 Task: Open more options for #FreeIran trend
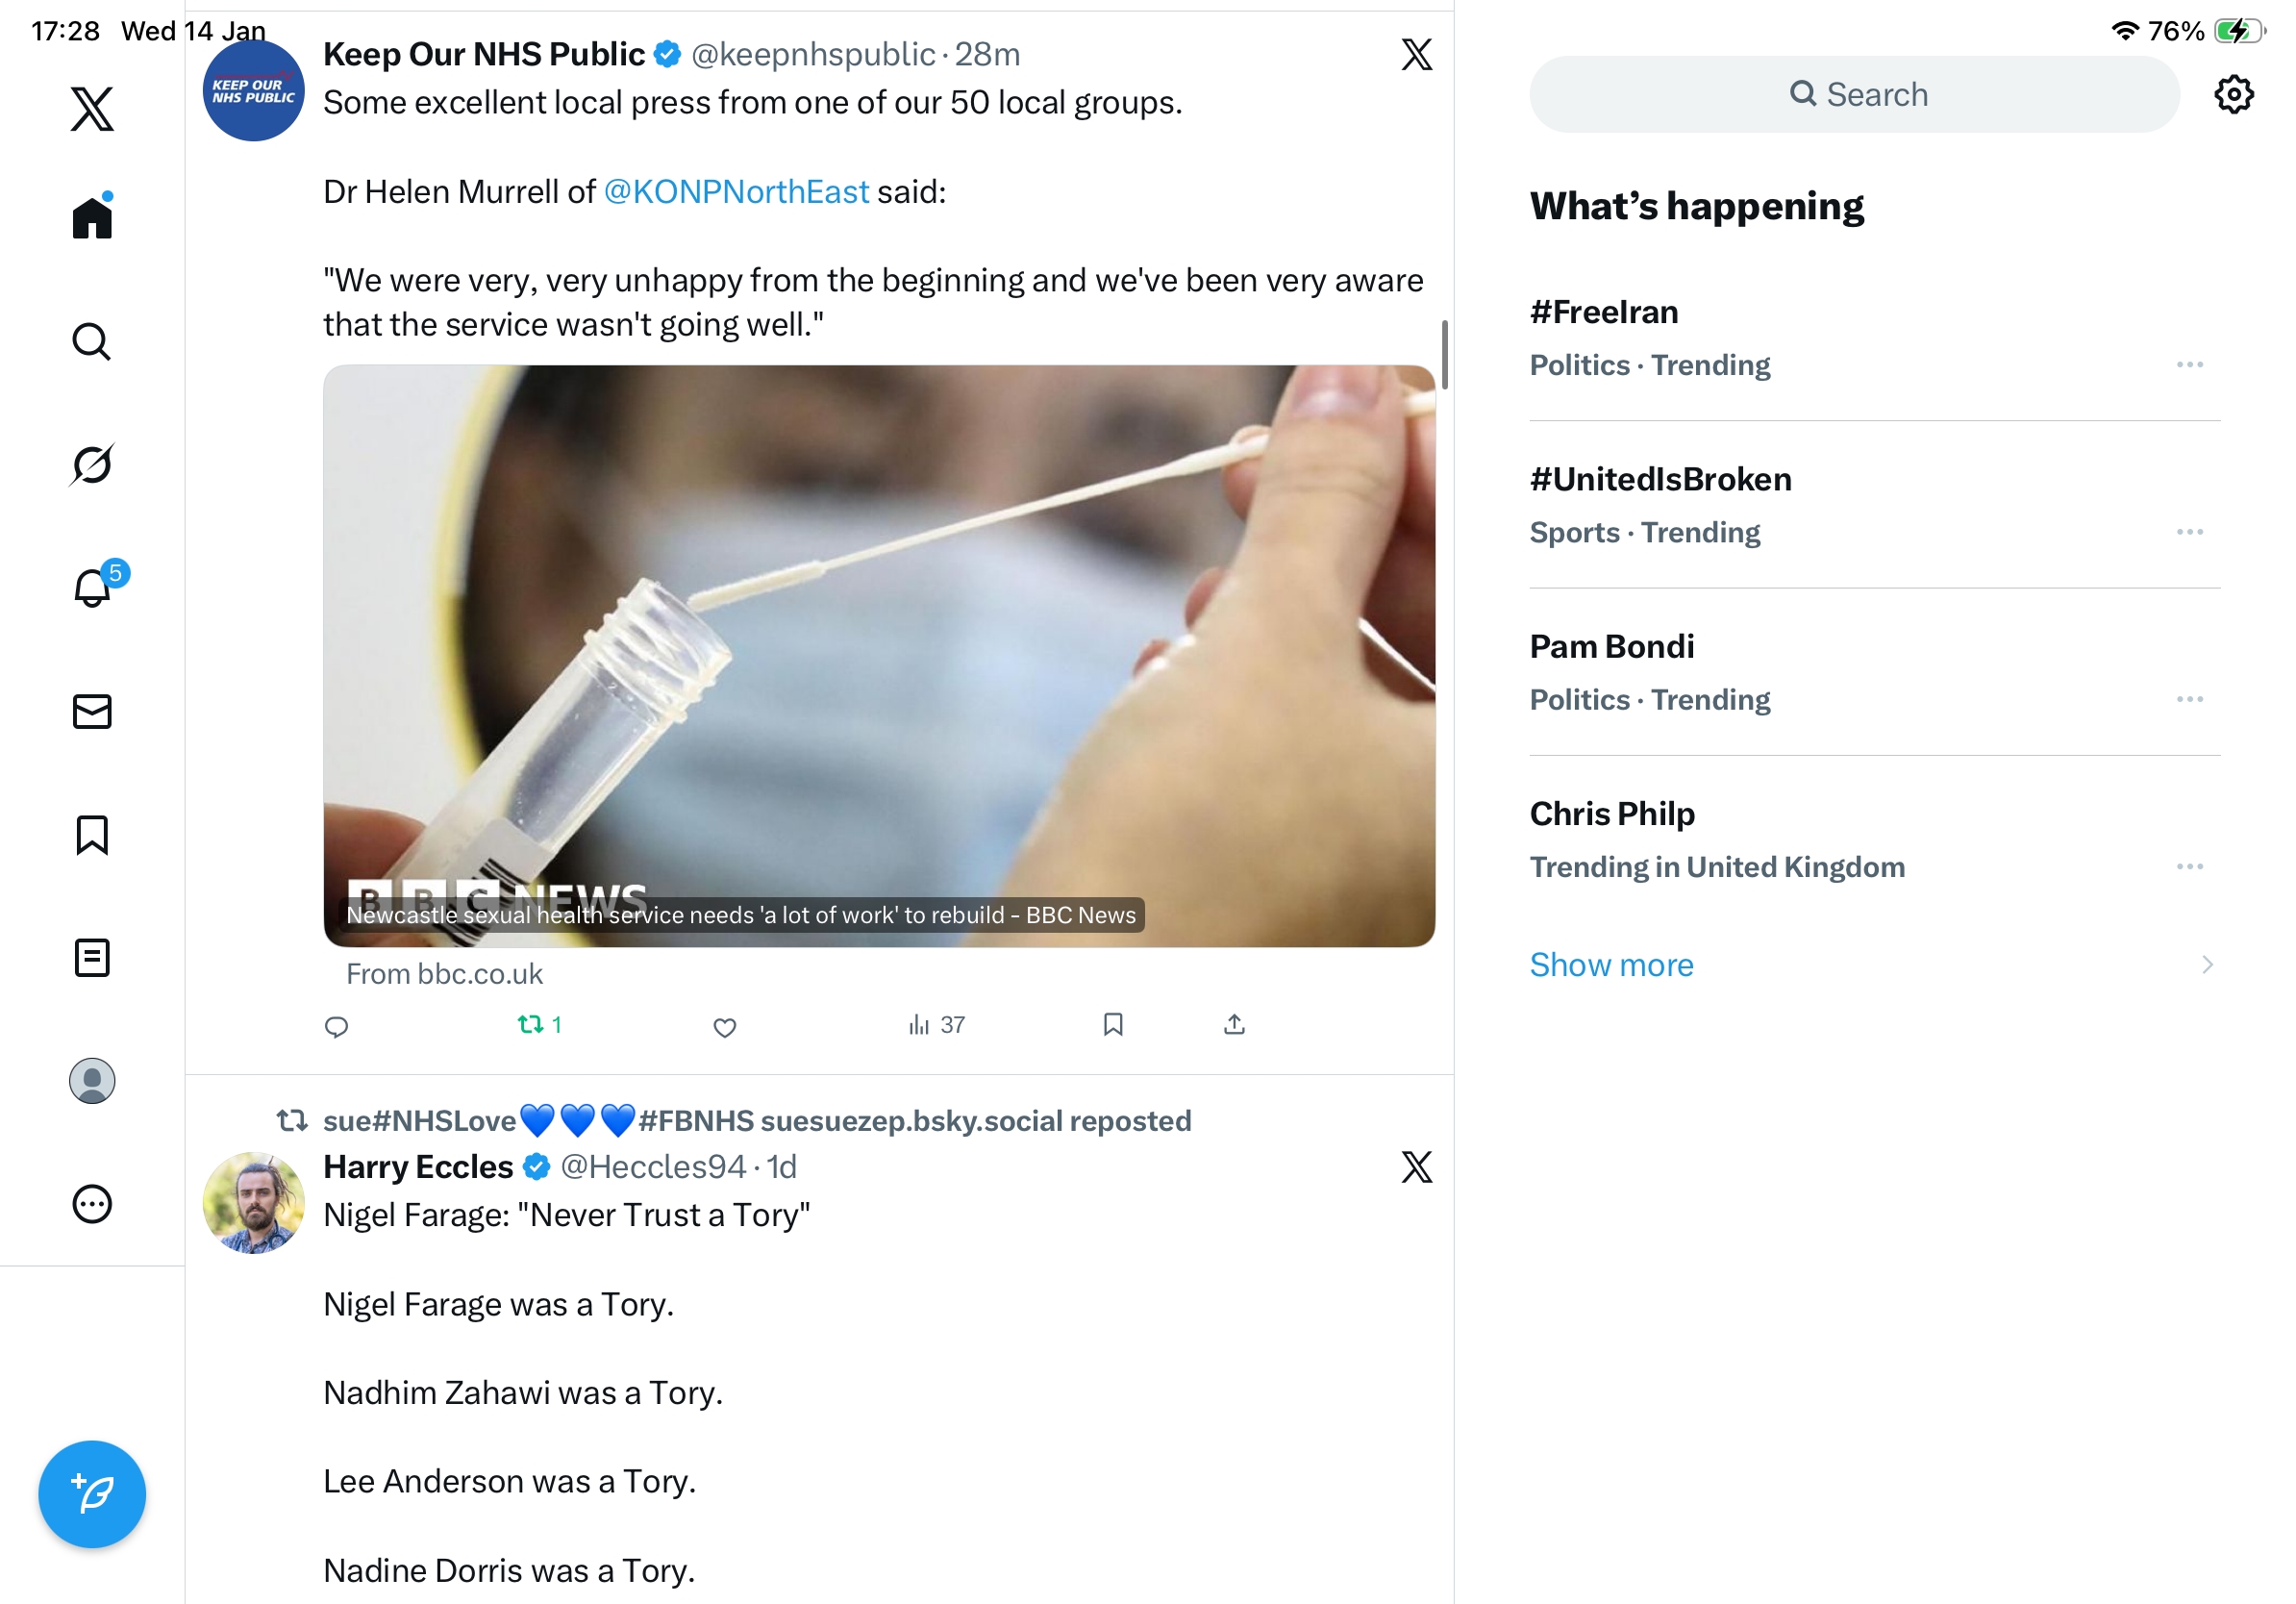click(x=2189, y=365)
